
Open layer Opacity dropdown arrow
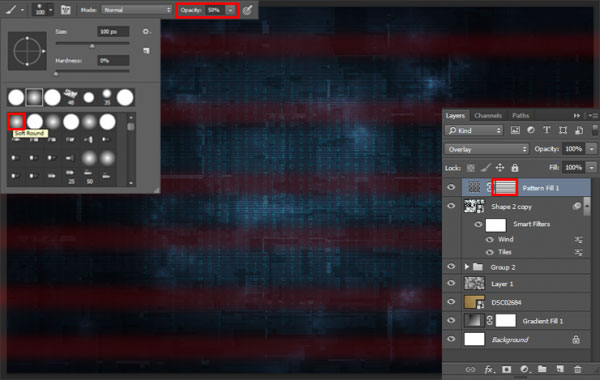(x=592, y=149)
